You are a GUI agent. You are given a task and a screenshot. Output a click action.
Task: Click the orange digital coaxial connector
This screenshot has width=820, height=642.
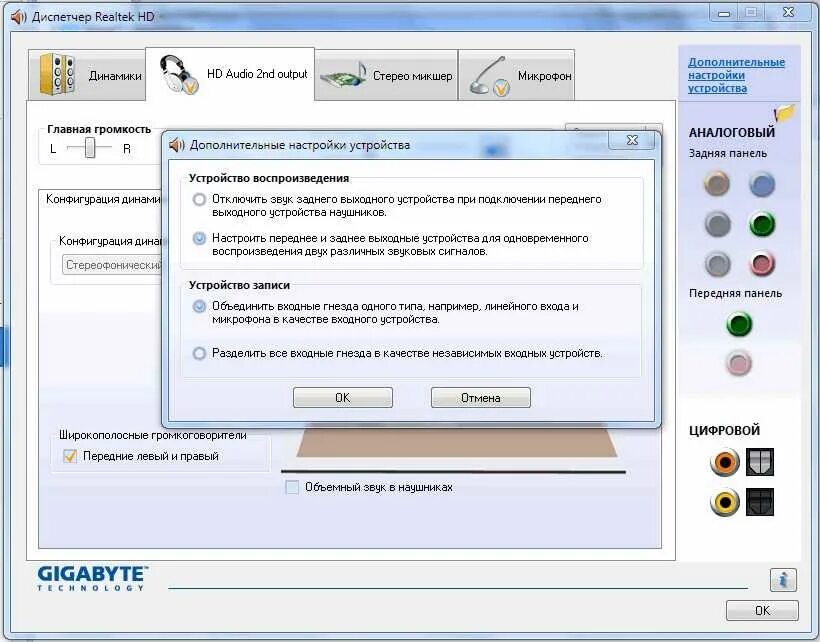pos(725,462)
